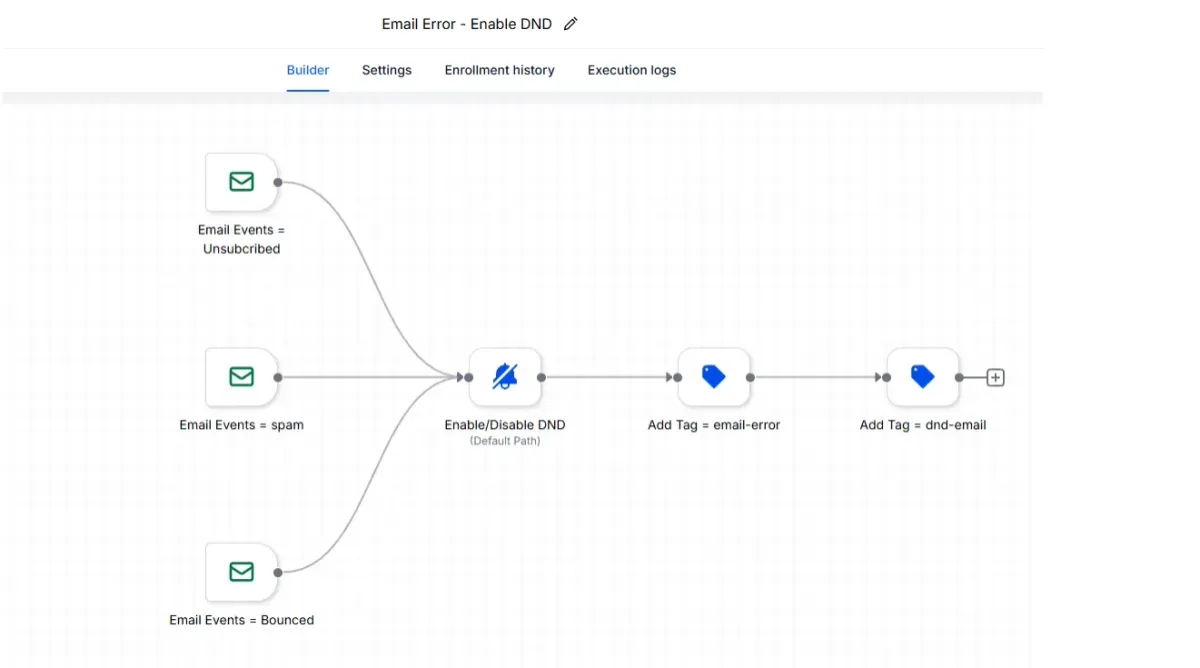The height and width of the screenshot is (668, 1200).
Task: Click the Enable/Disable DND label
Action: click(x=505, y=425)
